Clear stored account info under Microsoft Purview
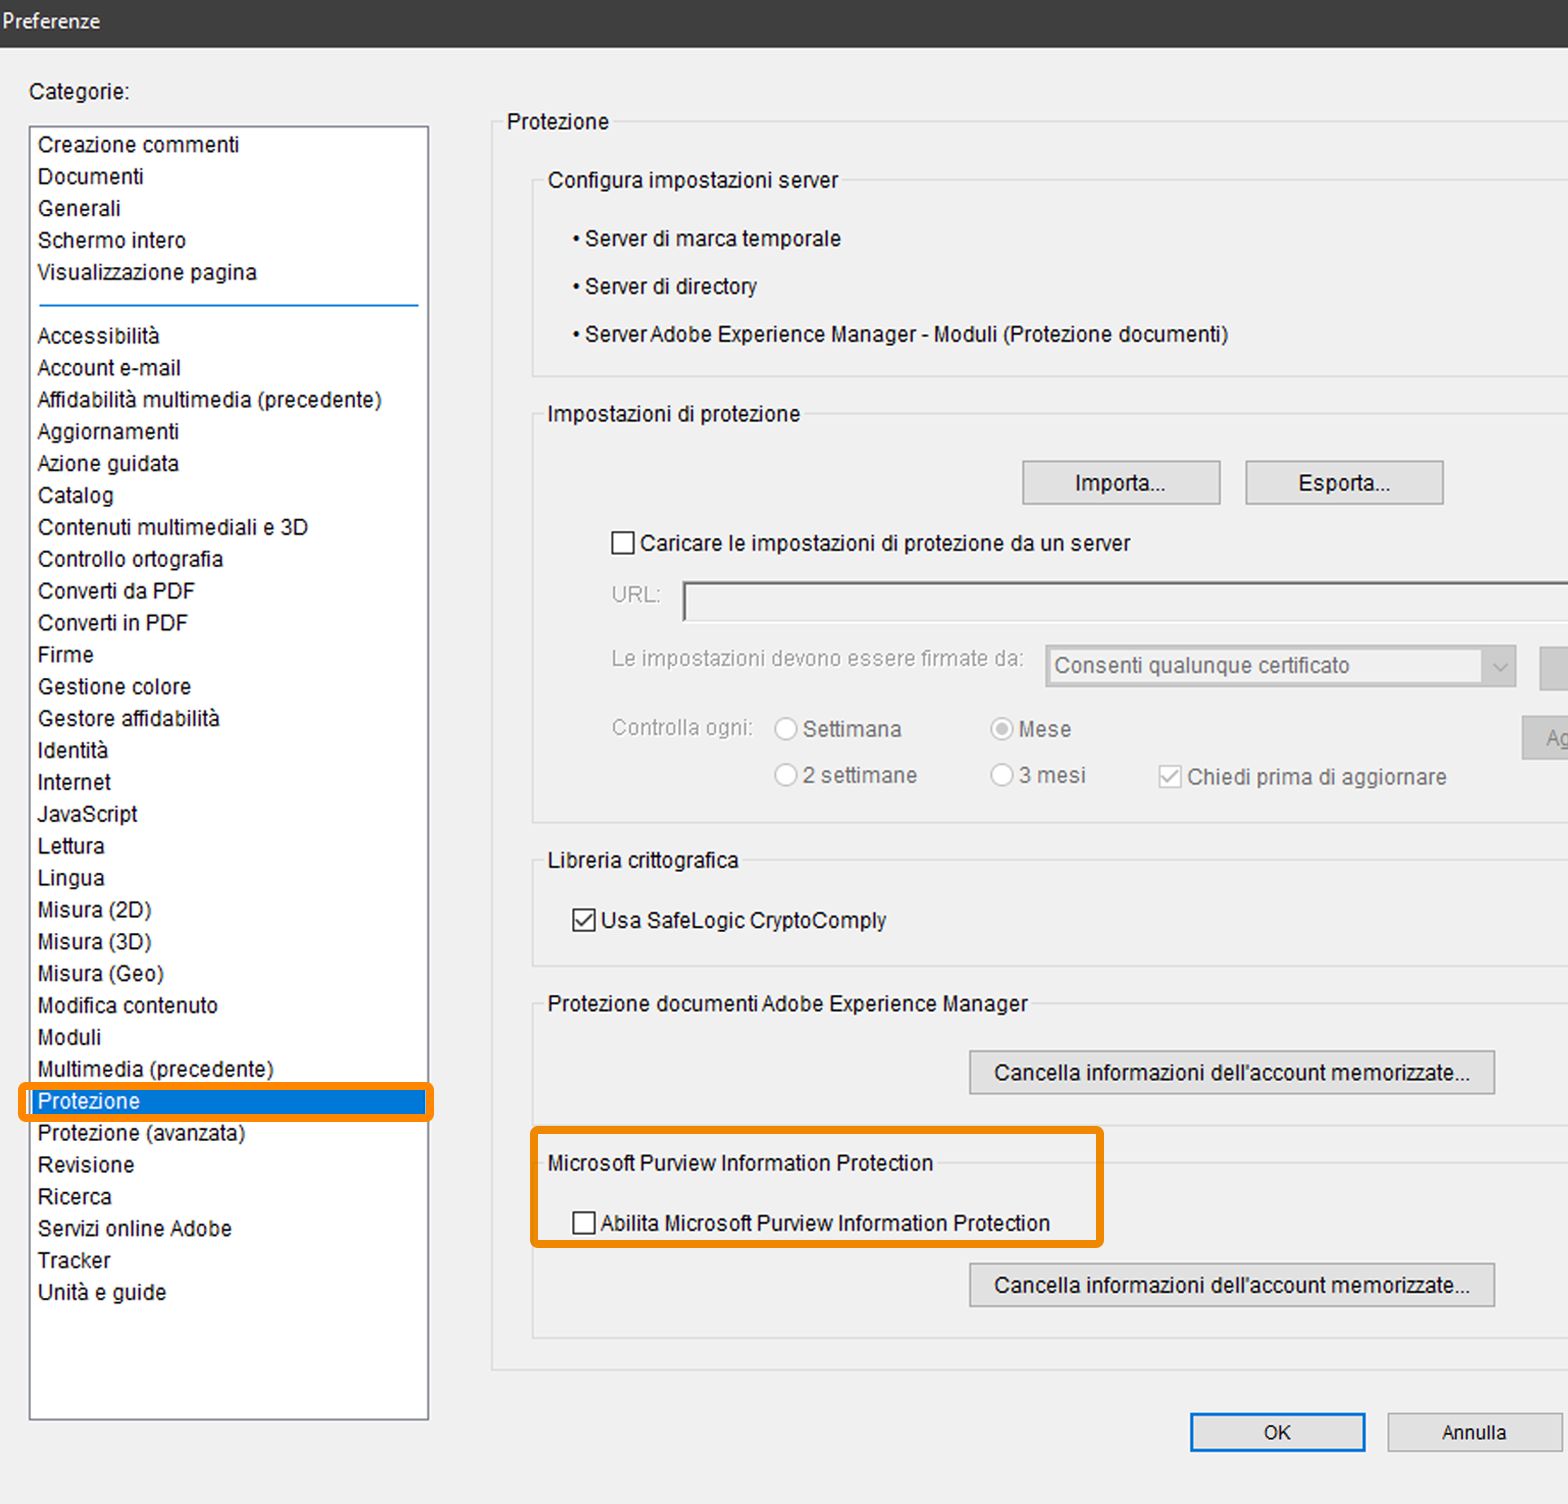The width and height of the screenshot is (1568, 1504). (x=1232, y=1285)
